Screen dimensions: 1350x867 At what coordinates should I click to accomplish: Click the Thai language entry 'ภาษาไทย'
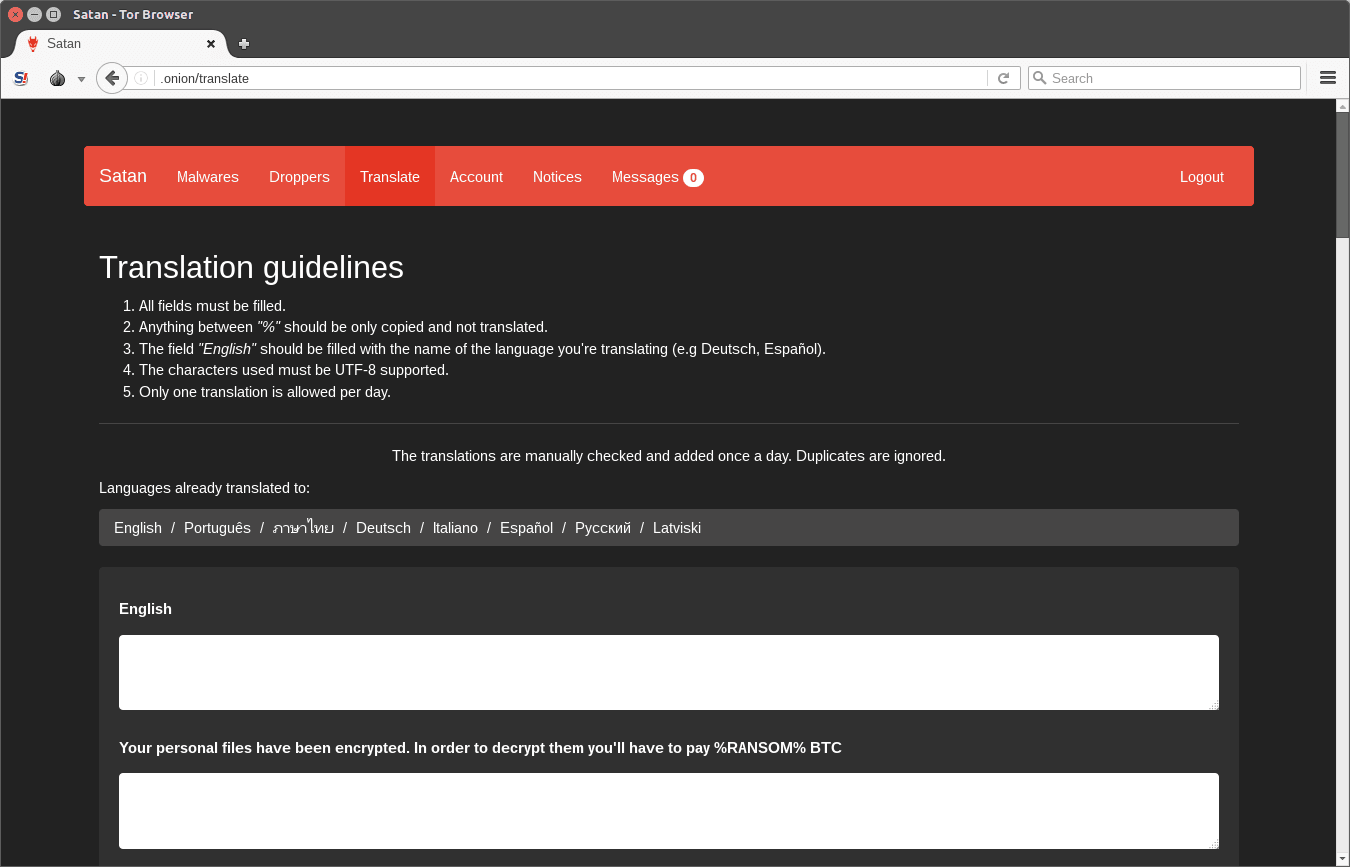coord(303,528)
